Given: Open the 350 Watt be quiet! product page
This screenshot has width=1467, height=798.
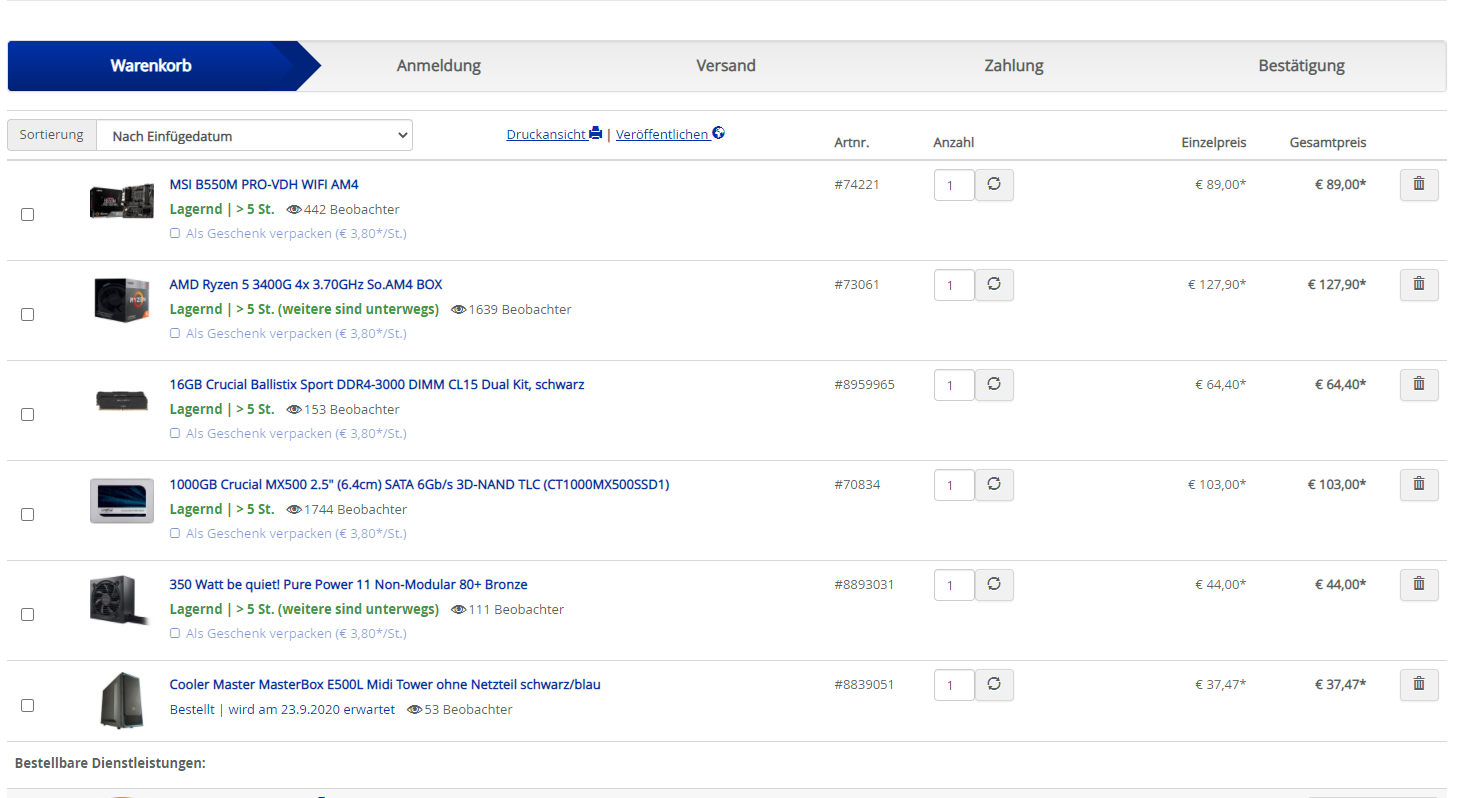Looking at the screenshot, I should pyautogui.click(x=348, y=584).
